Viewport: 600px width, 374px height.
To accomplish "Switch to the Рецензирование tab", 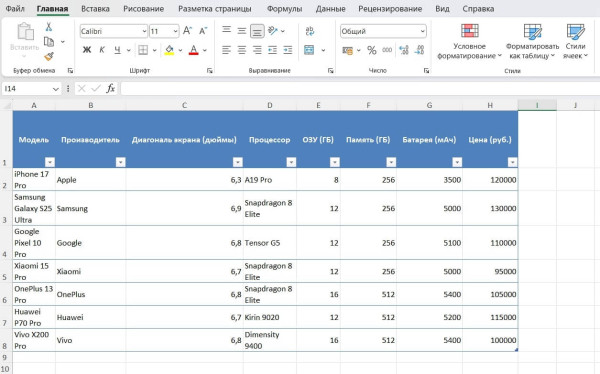I will pyautogui.click(x=390, y=8).
